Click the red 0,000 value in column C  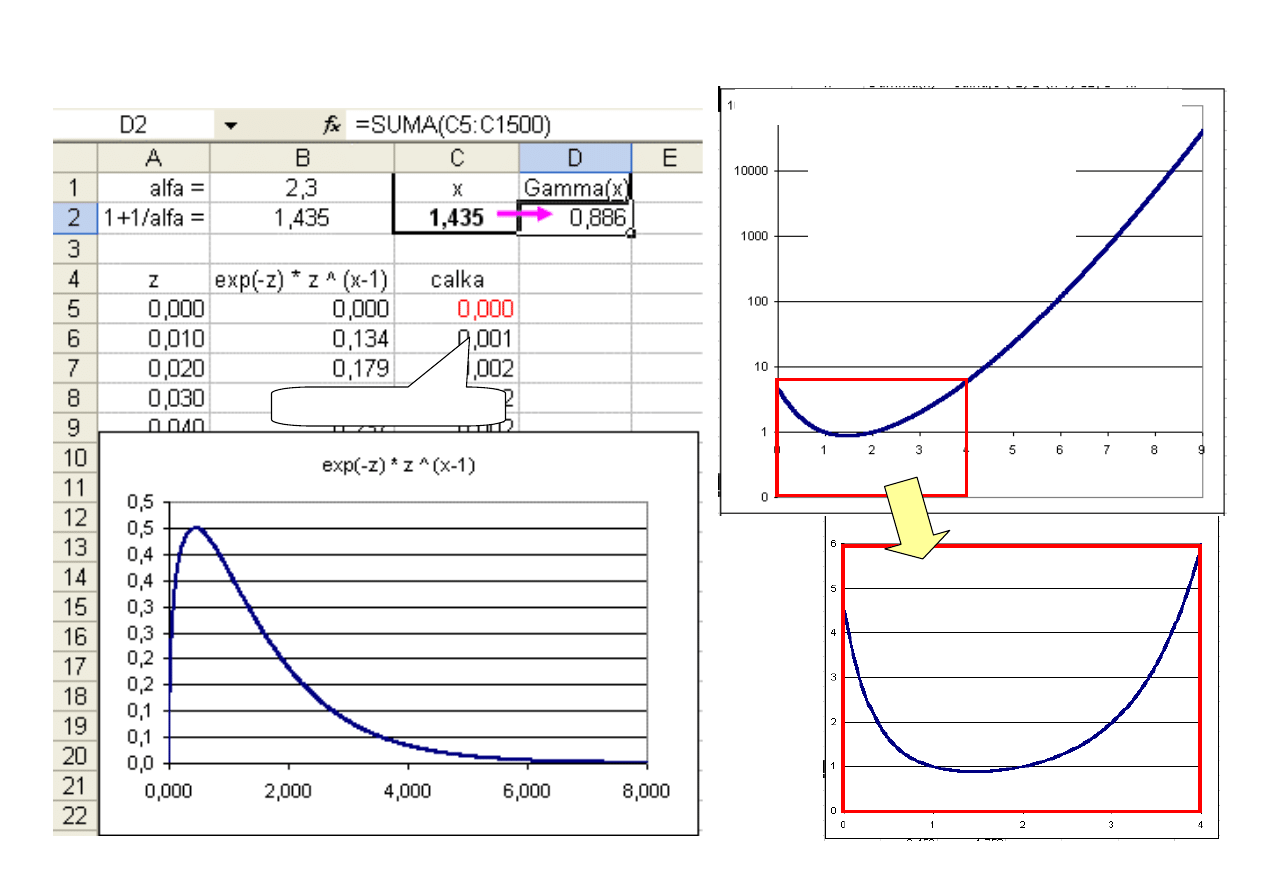tap(456, 307)
